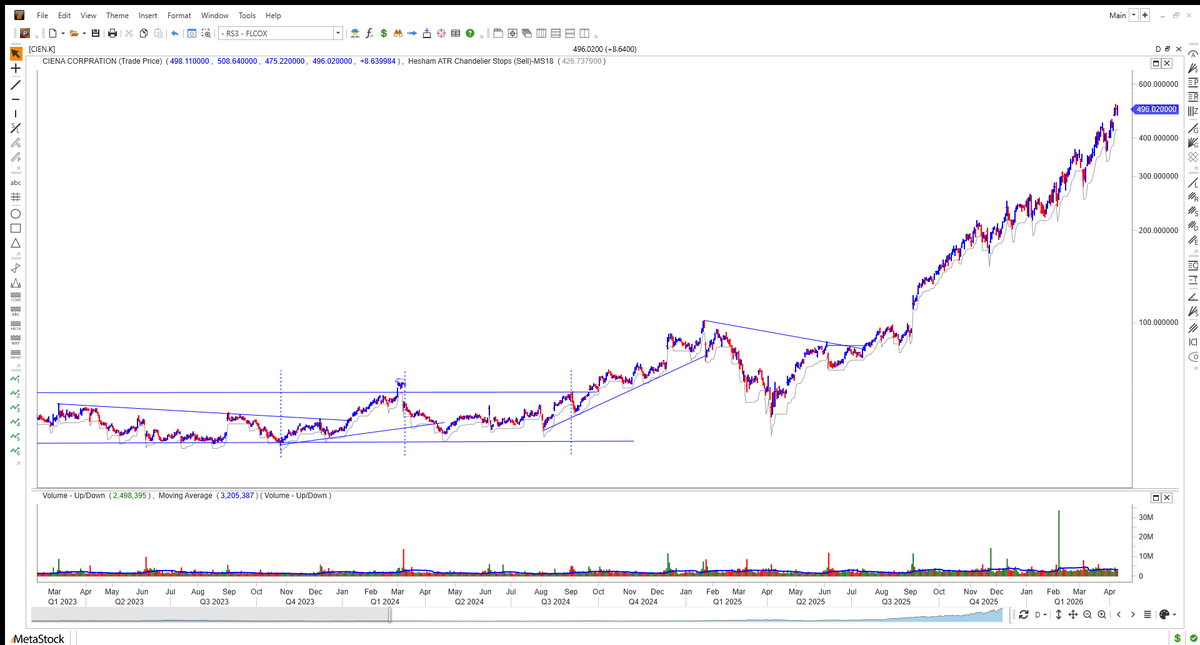Screen dimensions: 1200x645
Task: Click the Moving Average label in volume pane
Action: (x=185, y=495)
